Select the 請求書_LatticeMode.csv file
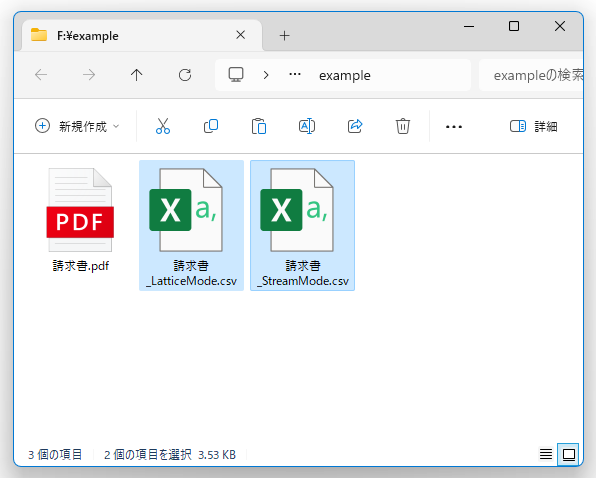 point(191,226)
